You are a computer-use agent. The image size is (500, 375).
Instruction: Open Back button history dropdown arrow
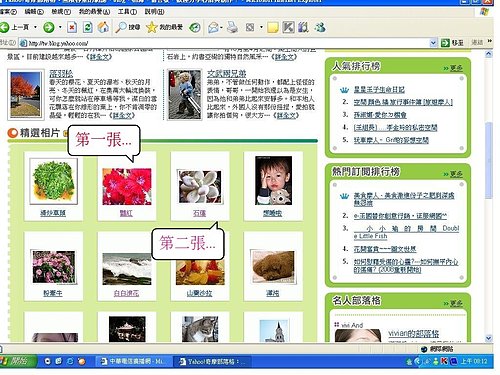pyautogui.click(x=35, y=27)
